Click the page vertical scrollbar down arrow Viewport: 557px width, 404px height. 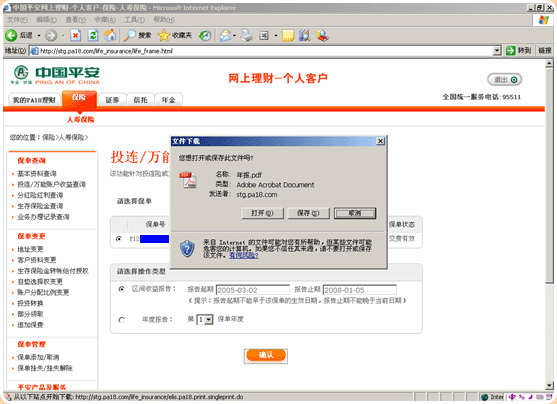pyautogui.click(x=549, y=386)
